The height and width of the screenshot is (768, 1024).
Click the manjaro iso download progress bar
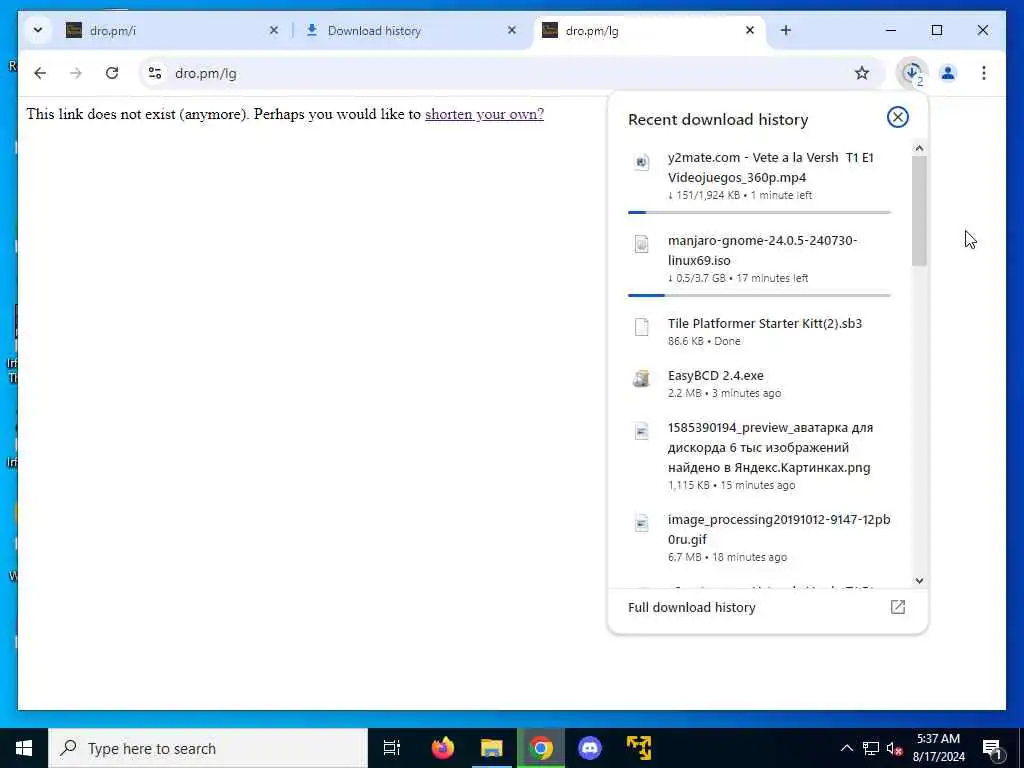point(760,295)
